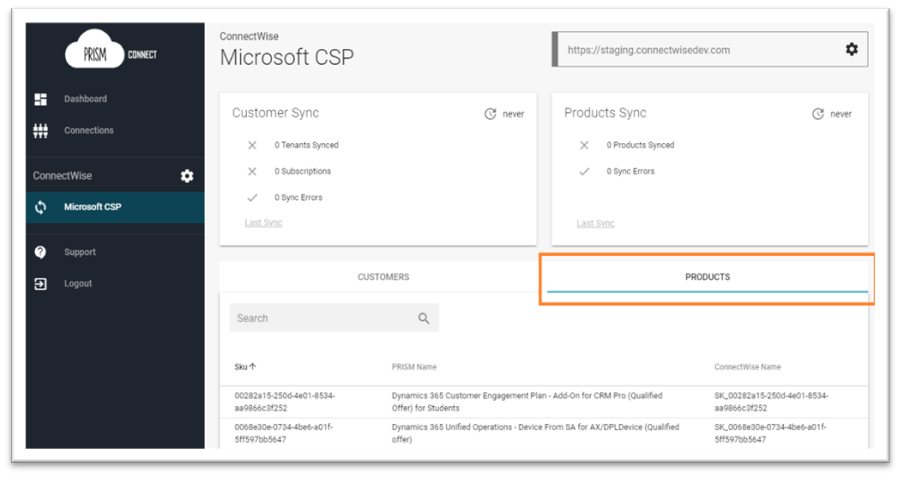The width and height of the screenshot is (901, 477).
Task: Click checkmark beside Customer 0 Sync Errors
Action: tap(252, 197)
